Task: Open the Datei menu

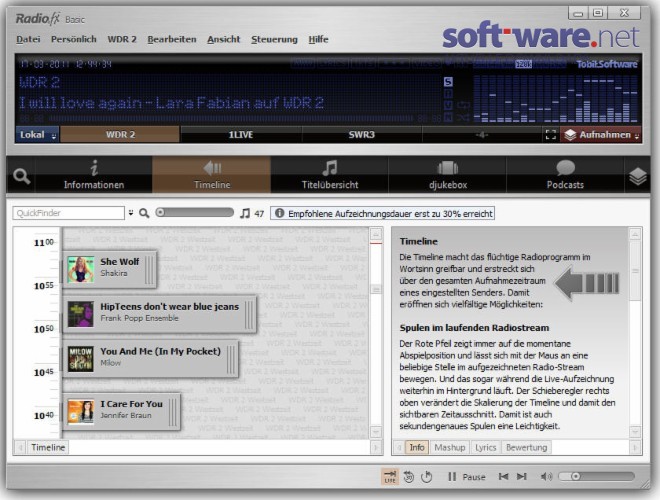Action: tap(28, 39)
